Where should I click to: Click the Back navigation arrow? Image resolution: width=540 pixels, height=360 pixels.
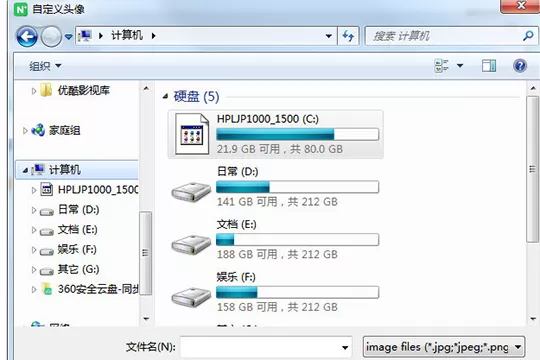pos(27,36)
